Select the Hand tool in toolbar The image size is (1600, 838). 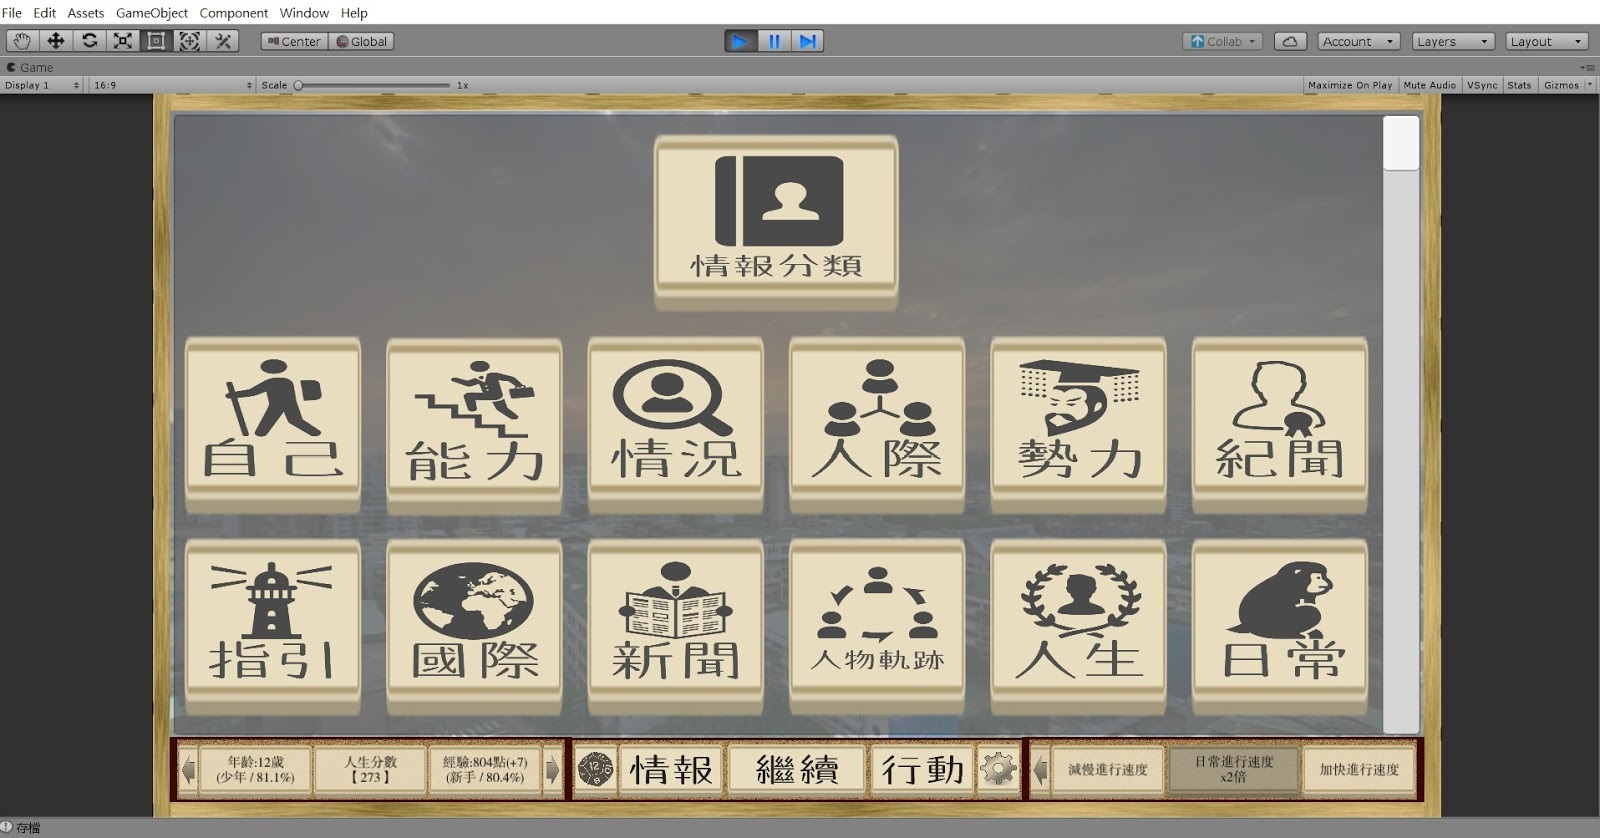[x=22, y=41]
